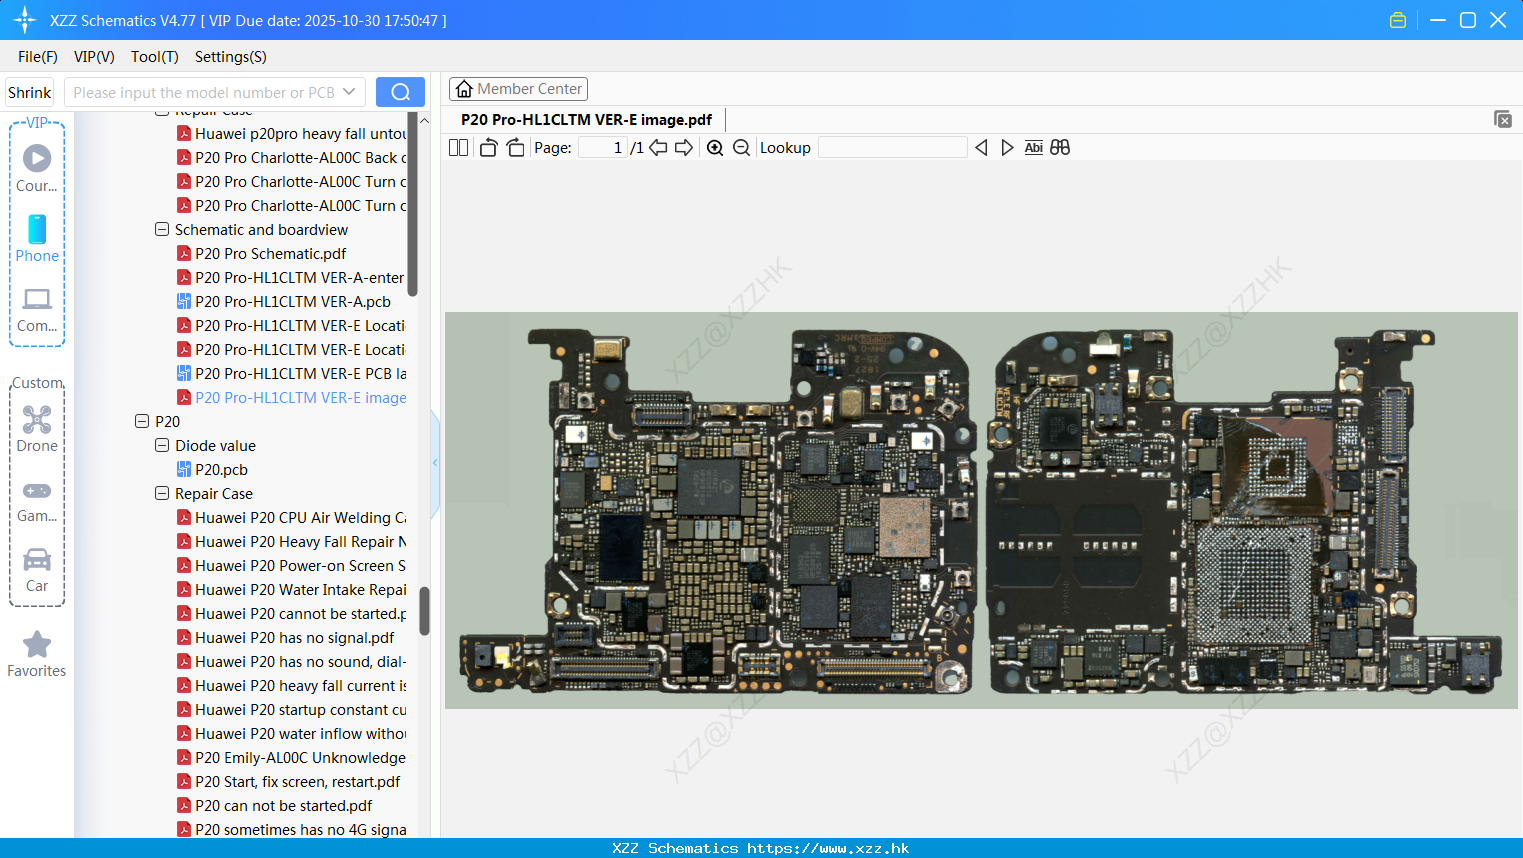Open P20 Emily-AL00C Unknowledge file

coord(291,757)
